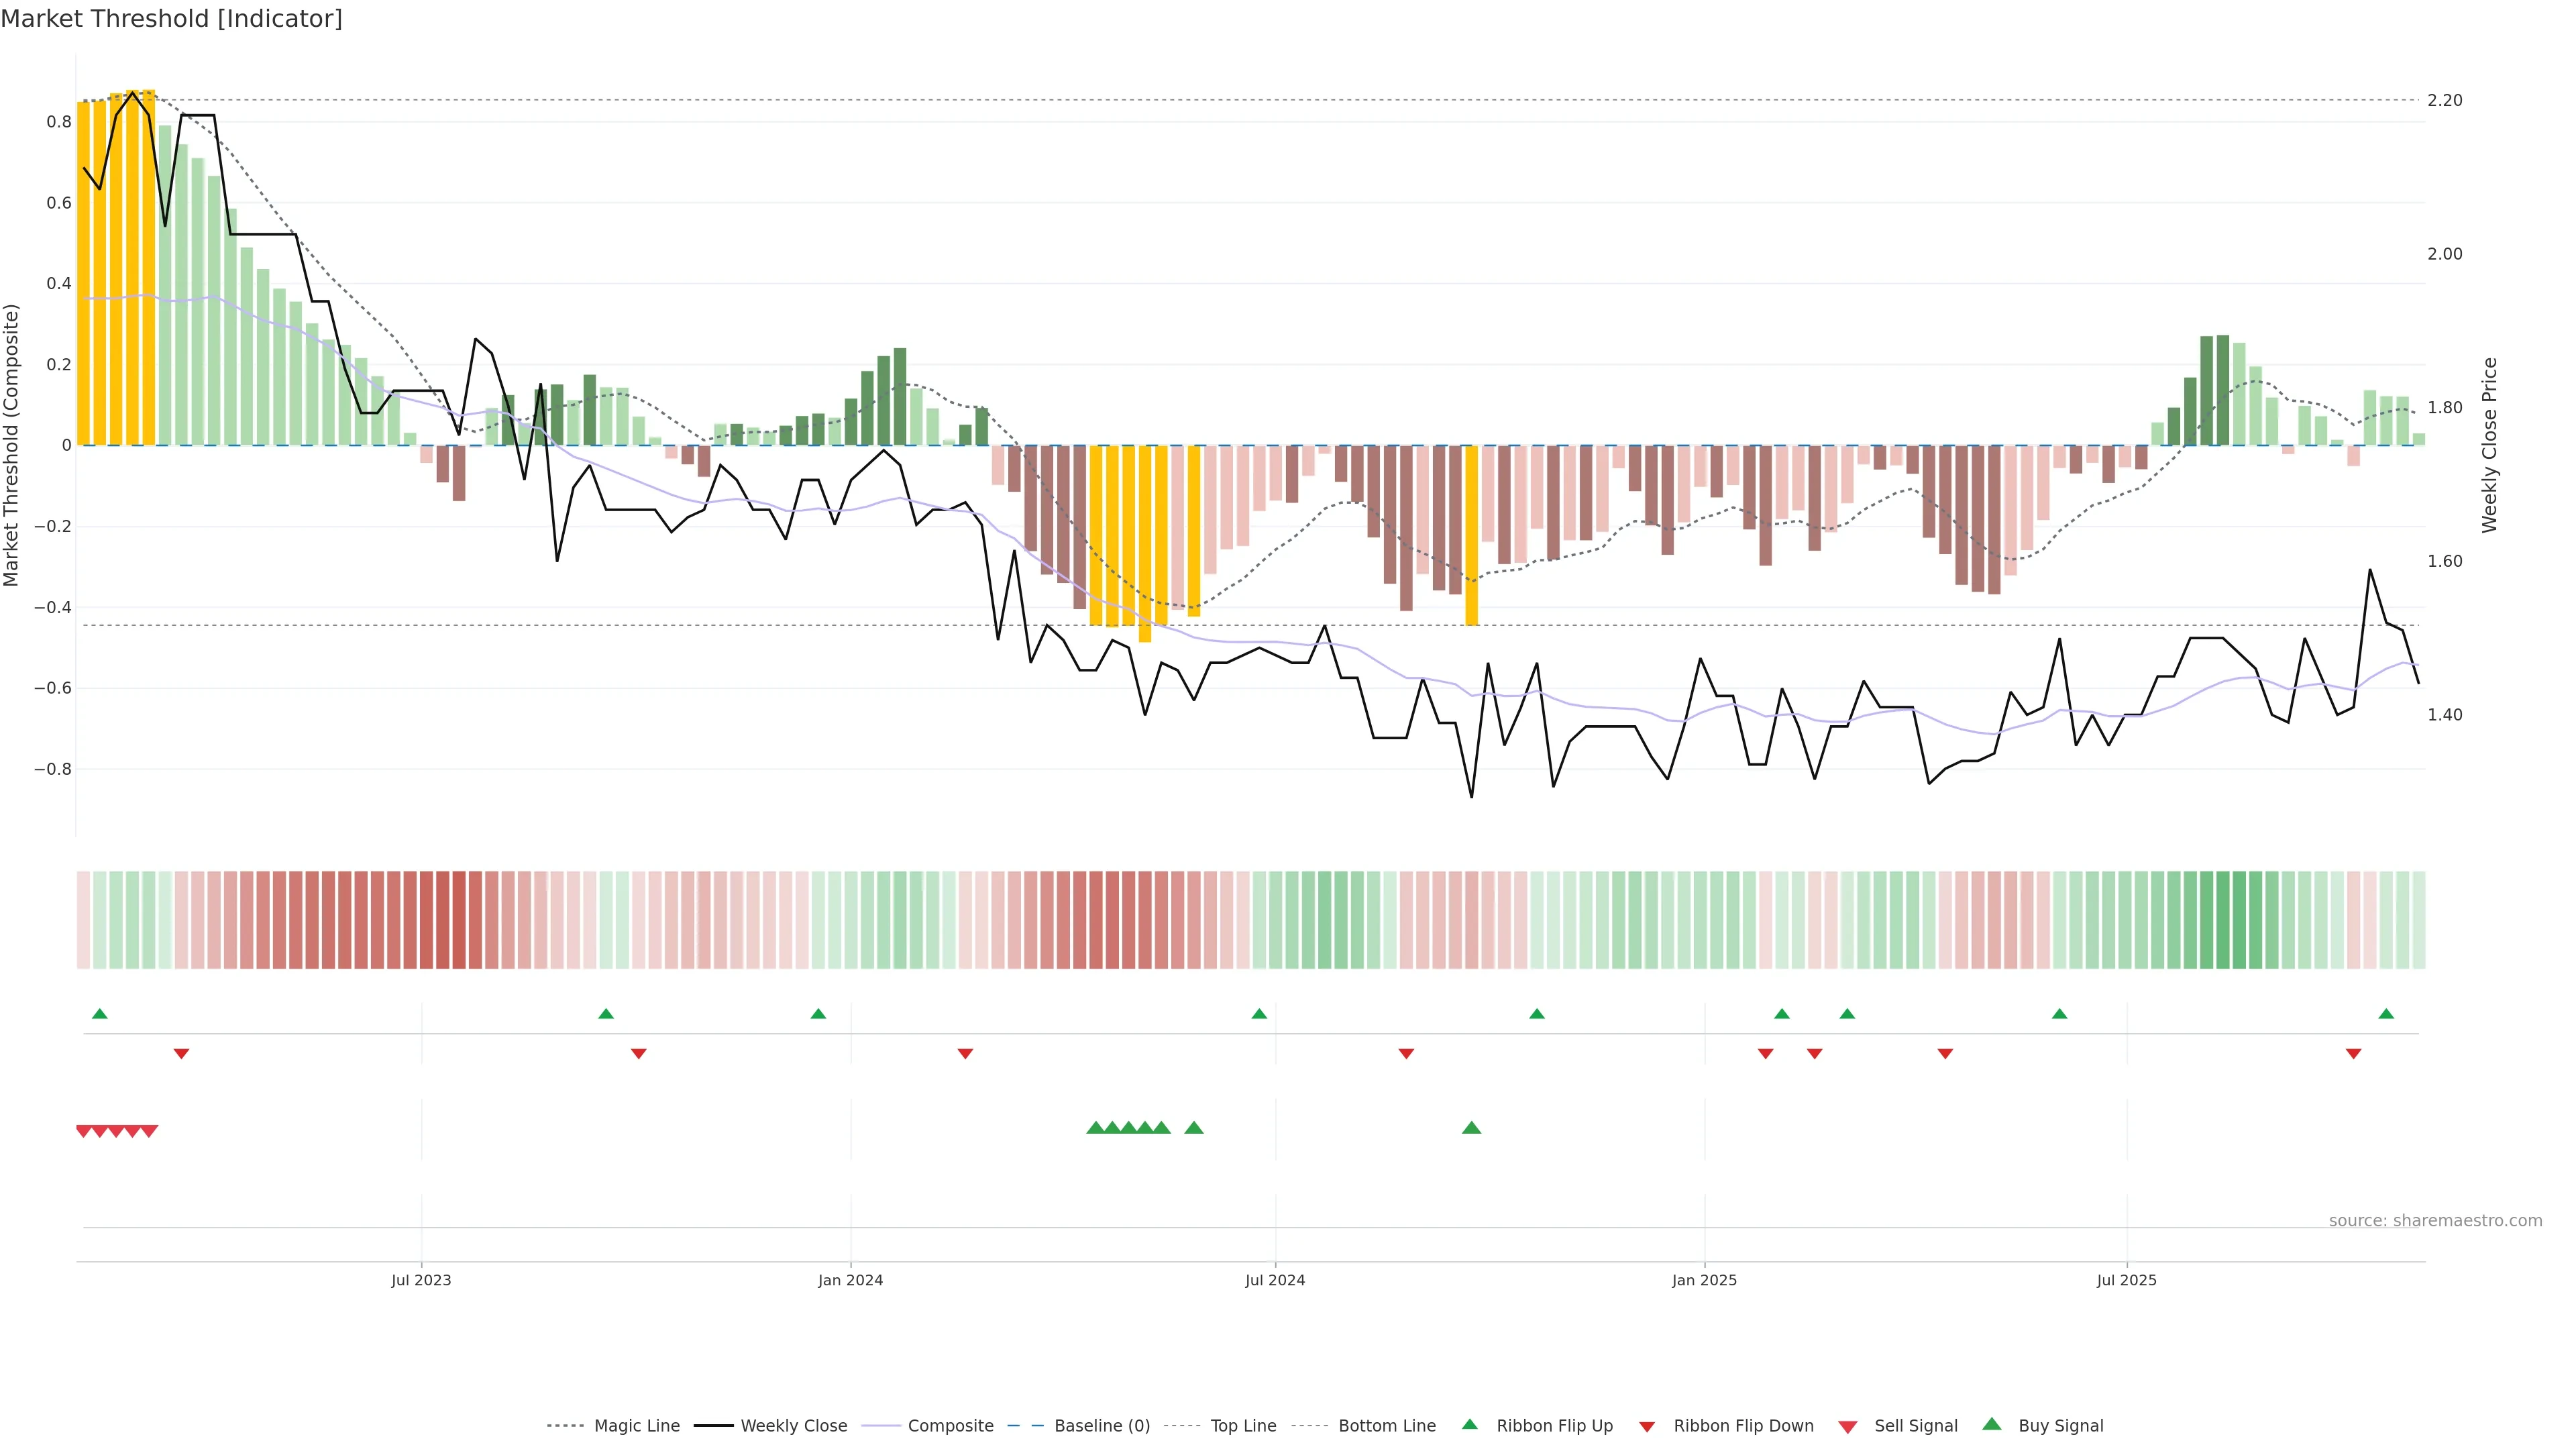
Task: Click the Sell Signal legend triangle icon
Action: pos(1848,1427)
